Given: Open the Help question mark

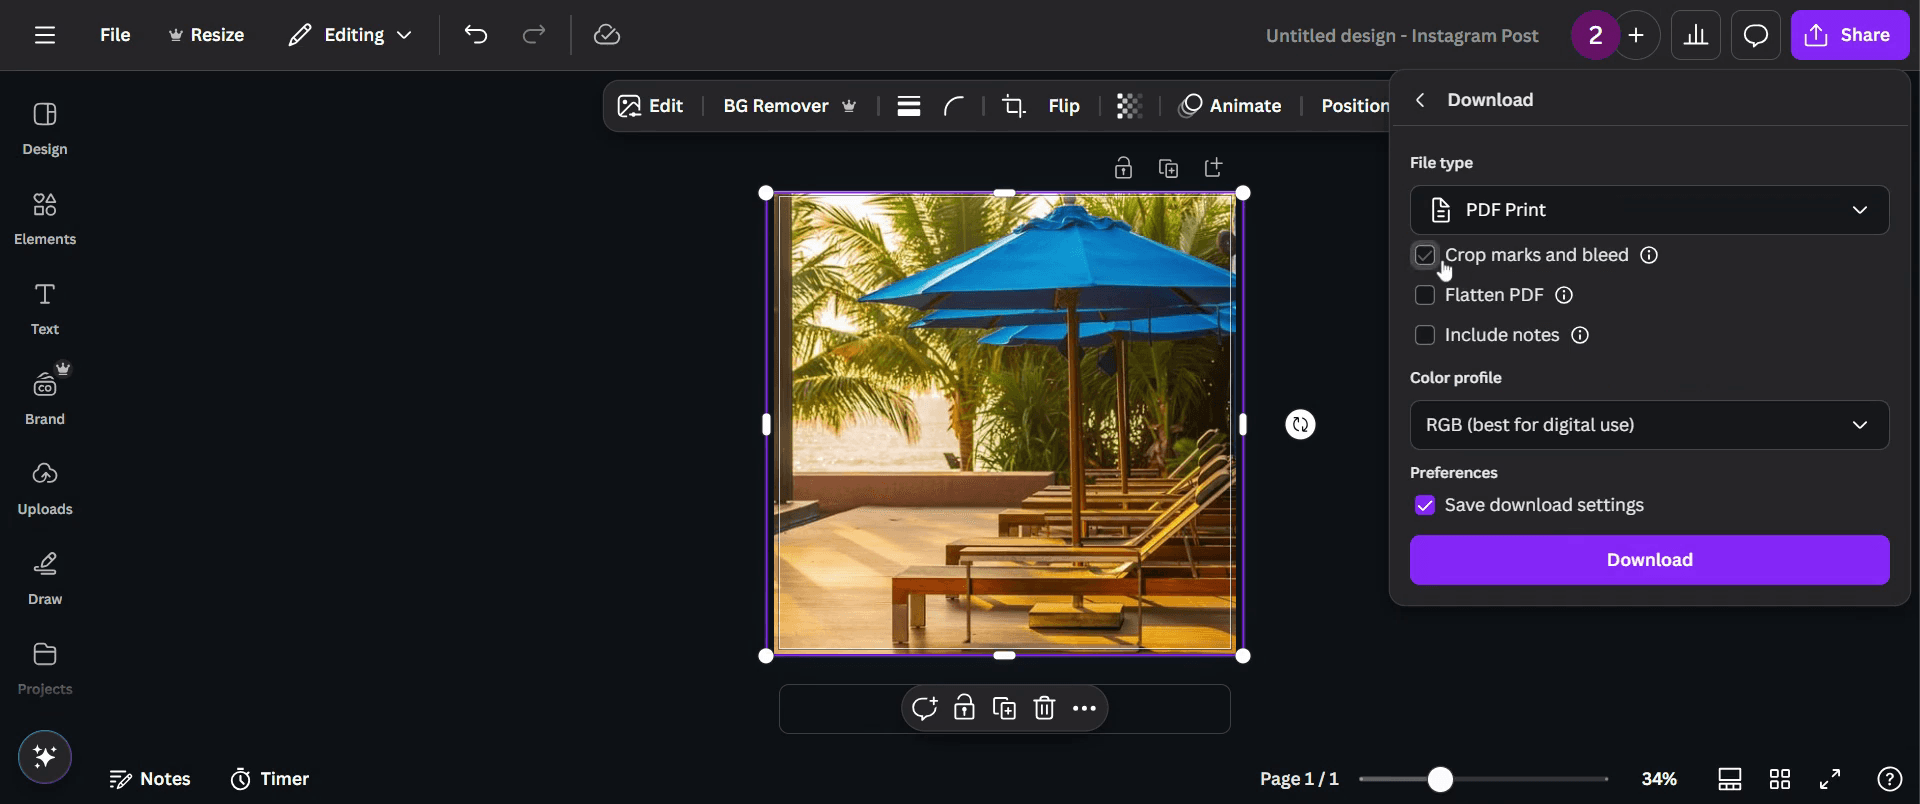Looking at the screenshot, I should (1889, 779).
